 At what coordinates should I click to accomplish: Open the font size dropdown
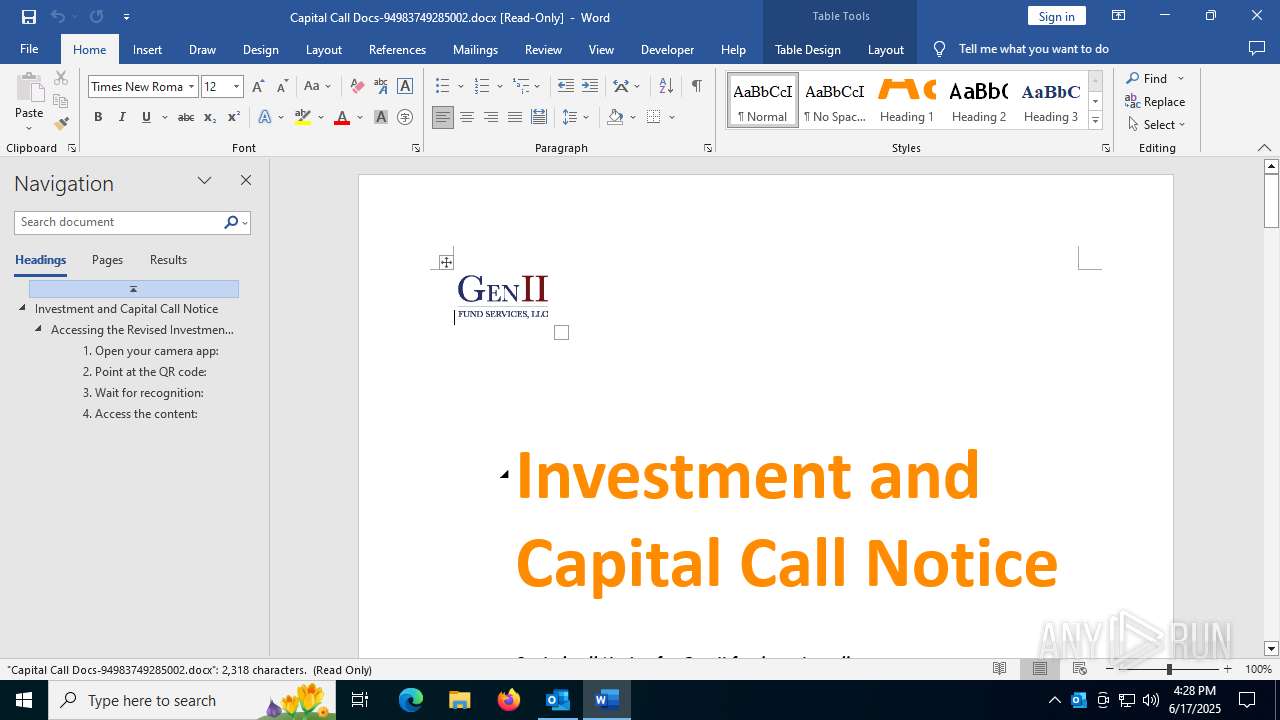pos(236,87)
